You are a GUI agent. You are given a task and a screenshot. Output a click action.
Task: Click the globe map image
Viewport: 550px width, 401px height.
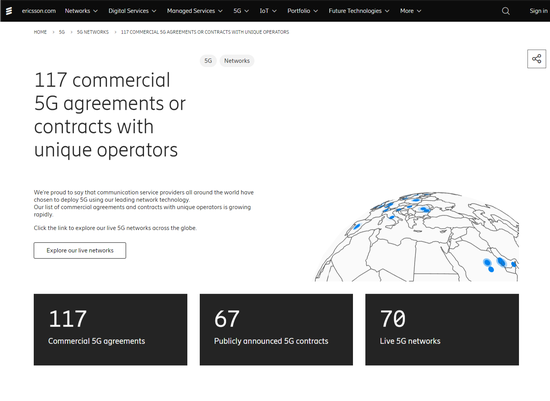(x=416, y=236)
